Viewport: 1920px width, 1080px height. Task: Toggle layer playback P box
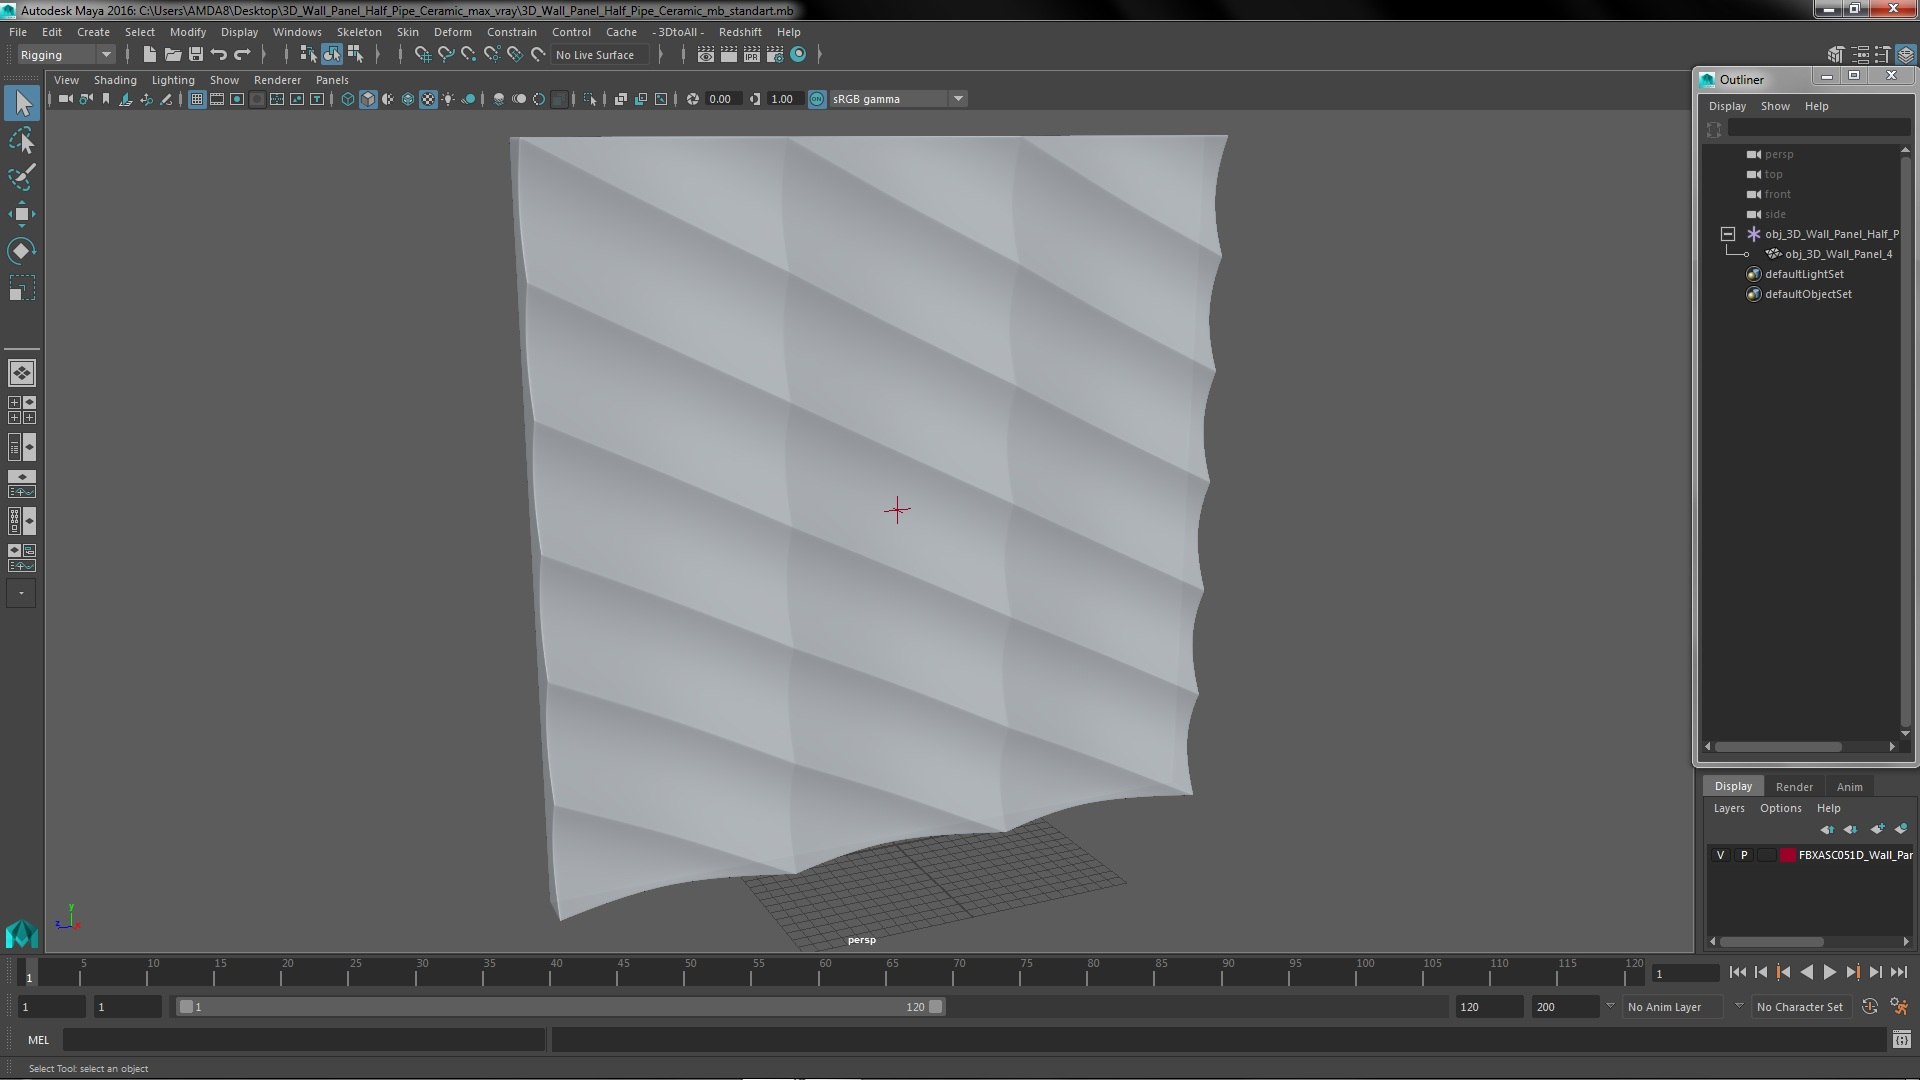(1744, 855)
